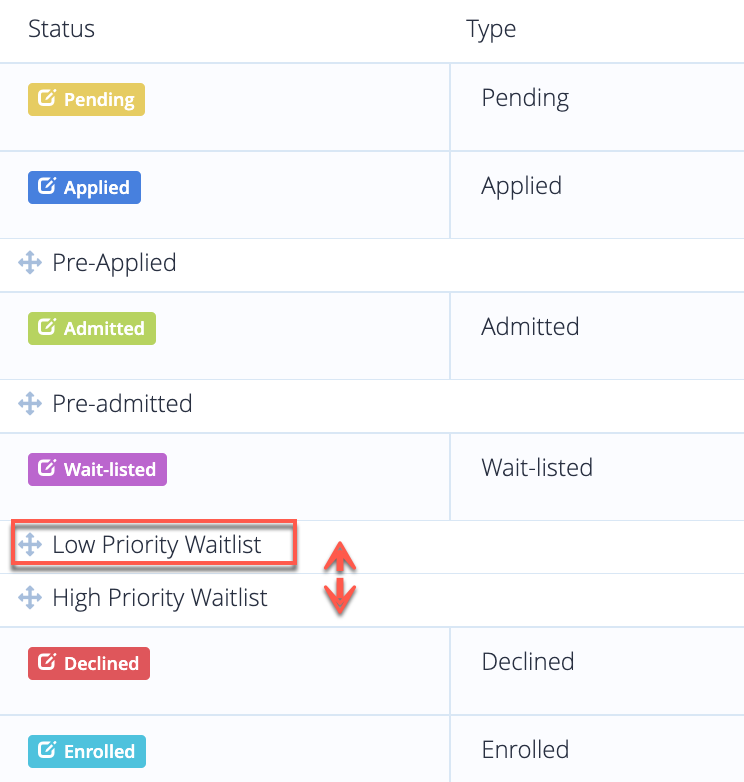The height and width of the screenshot is (782, 744).
Task: Click the move handle beside Pre-Applied
Action: click(30, 263)
